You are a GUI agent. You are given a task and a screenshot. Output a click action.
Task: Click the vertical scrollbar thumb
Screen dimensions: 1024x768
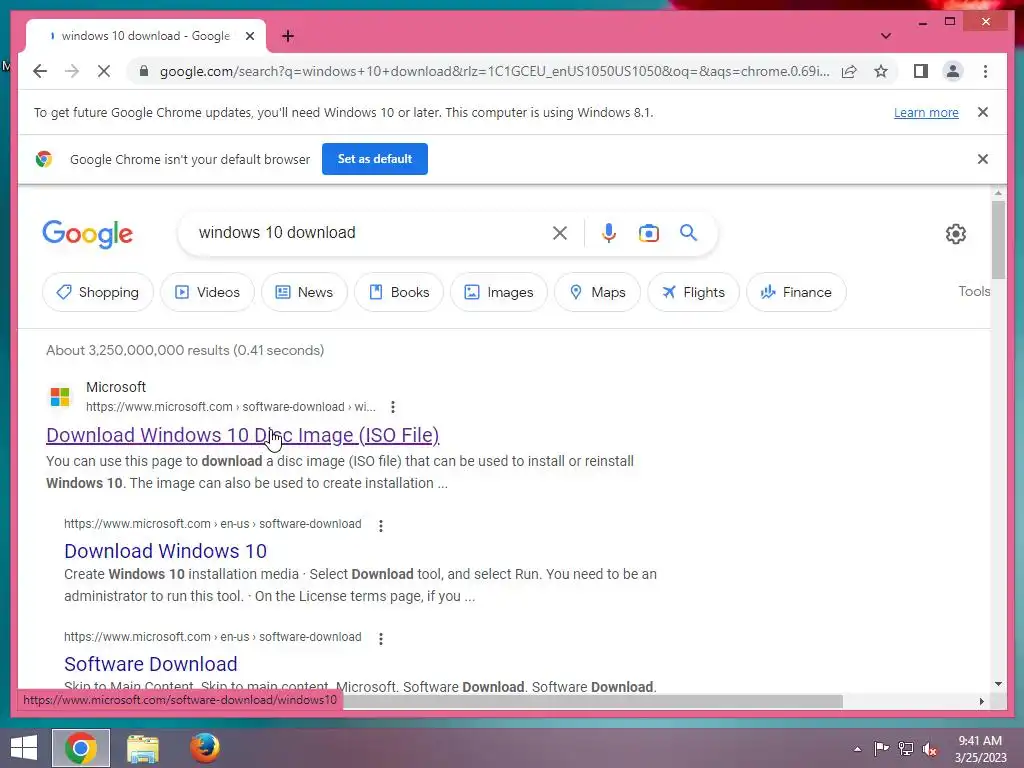click(998, 240)
